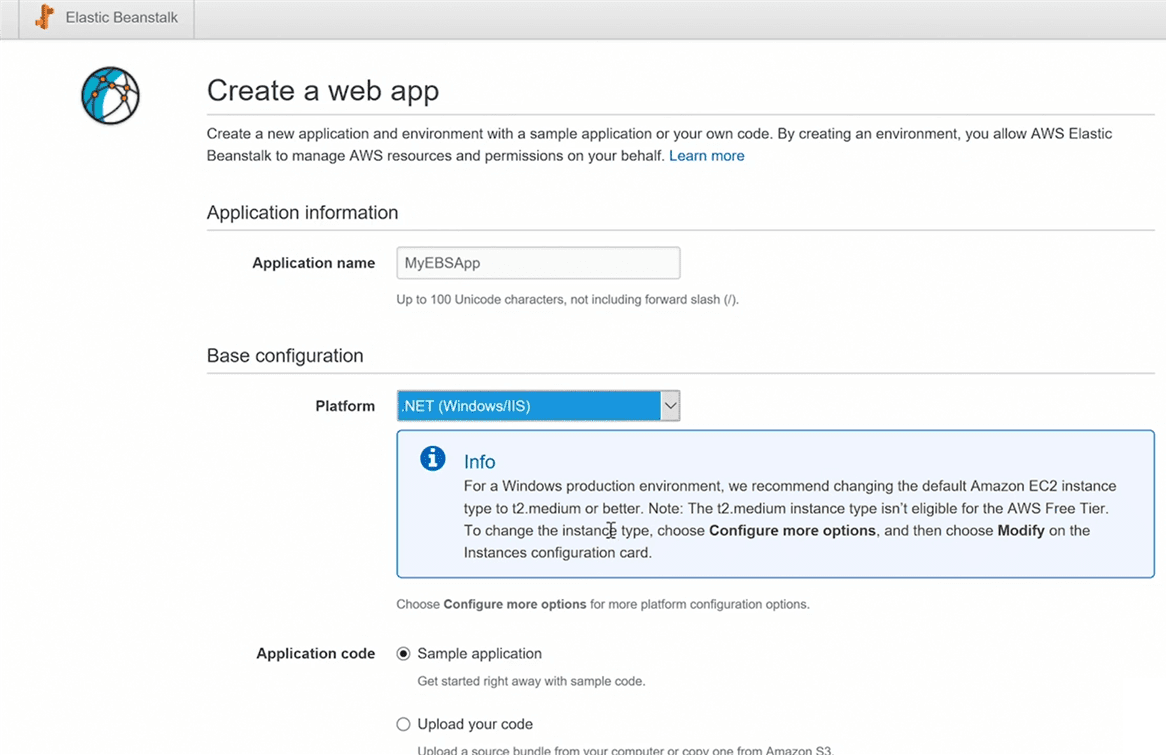Click the Create a web app heading
Viewport: 1166px width, 755px height.
pyautogui.click(x=322, y=91)
